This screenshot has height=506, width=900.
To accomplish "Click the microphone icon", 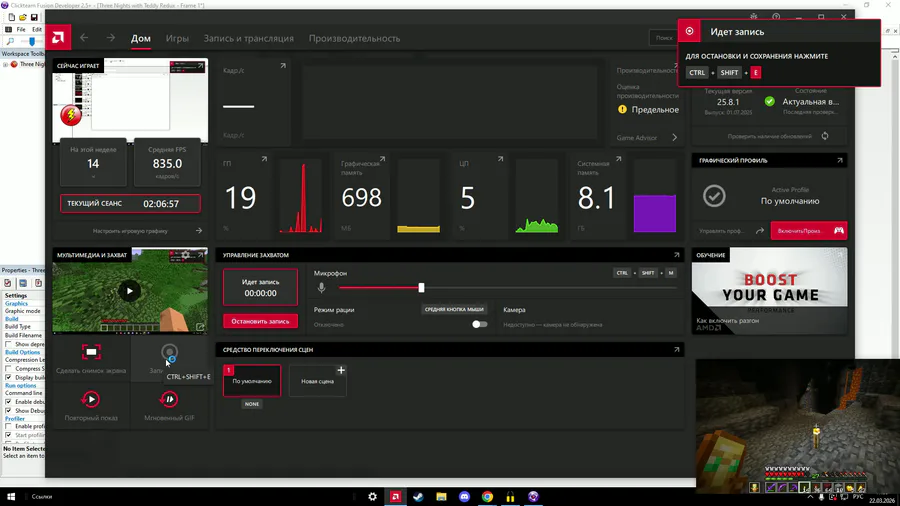I will (x=321, y=287).
